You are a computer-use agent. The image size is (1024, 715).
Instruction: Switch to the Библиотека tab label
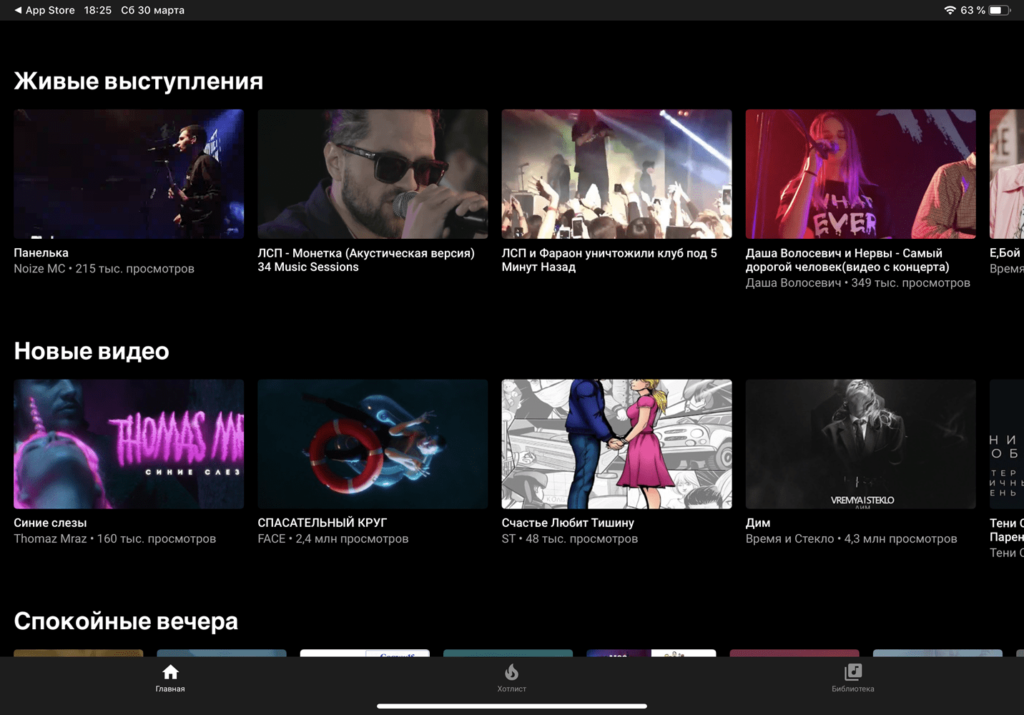(x=852, y=689)
